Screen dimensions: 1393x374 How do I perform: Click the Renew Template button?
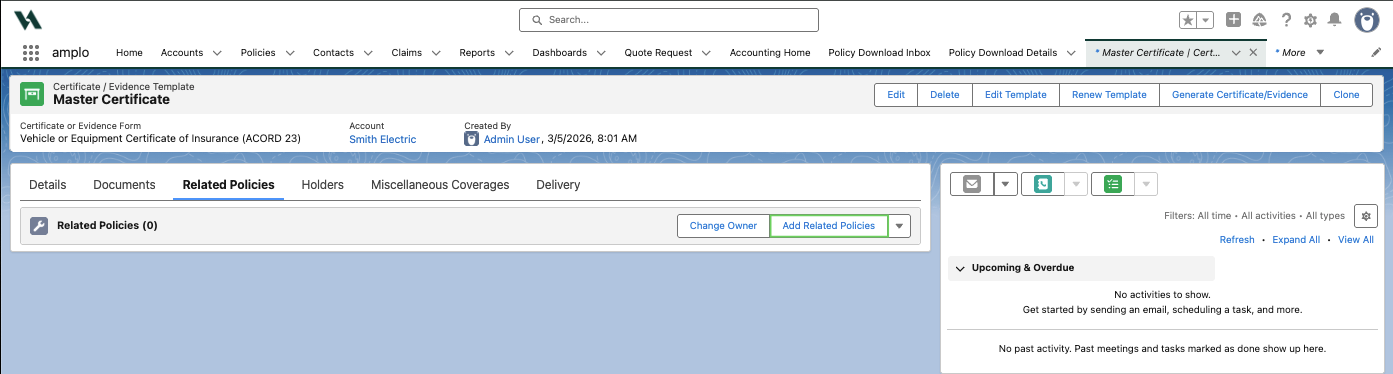[1109, 94]
